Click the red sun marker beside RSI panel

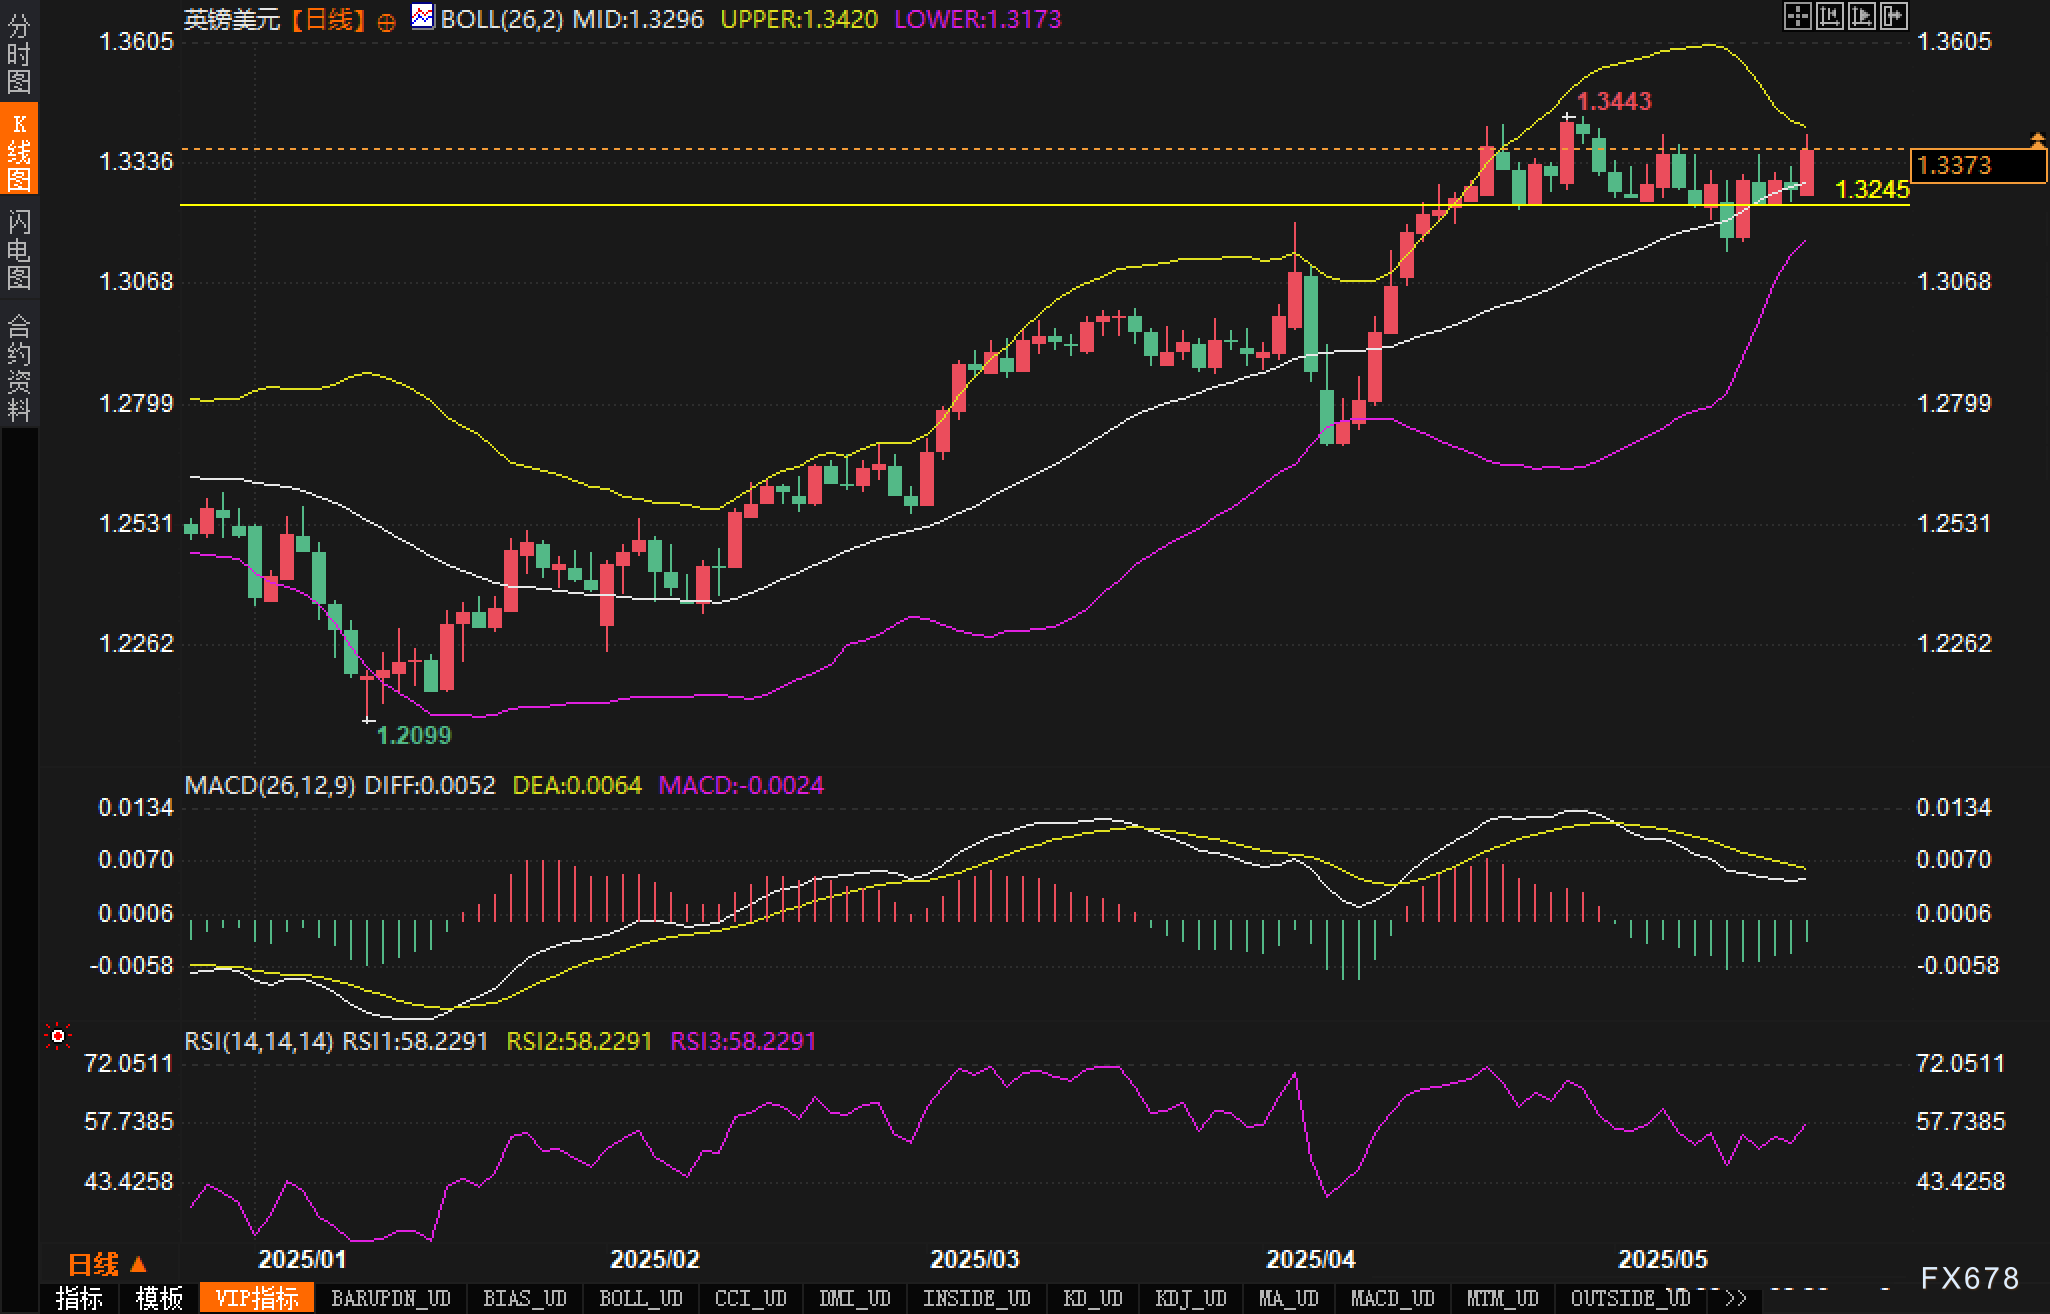pyautogui.click(x=58, y=1037)
